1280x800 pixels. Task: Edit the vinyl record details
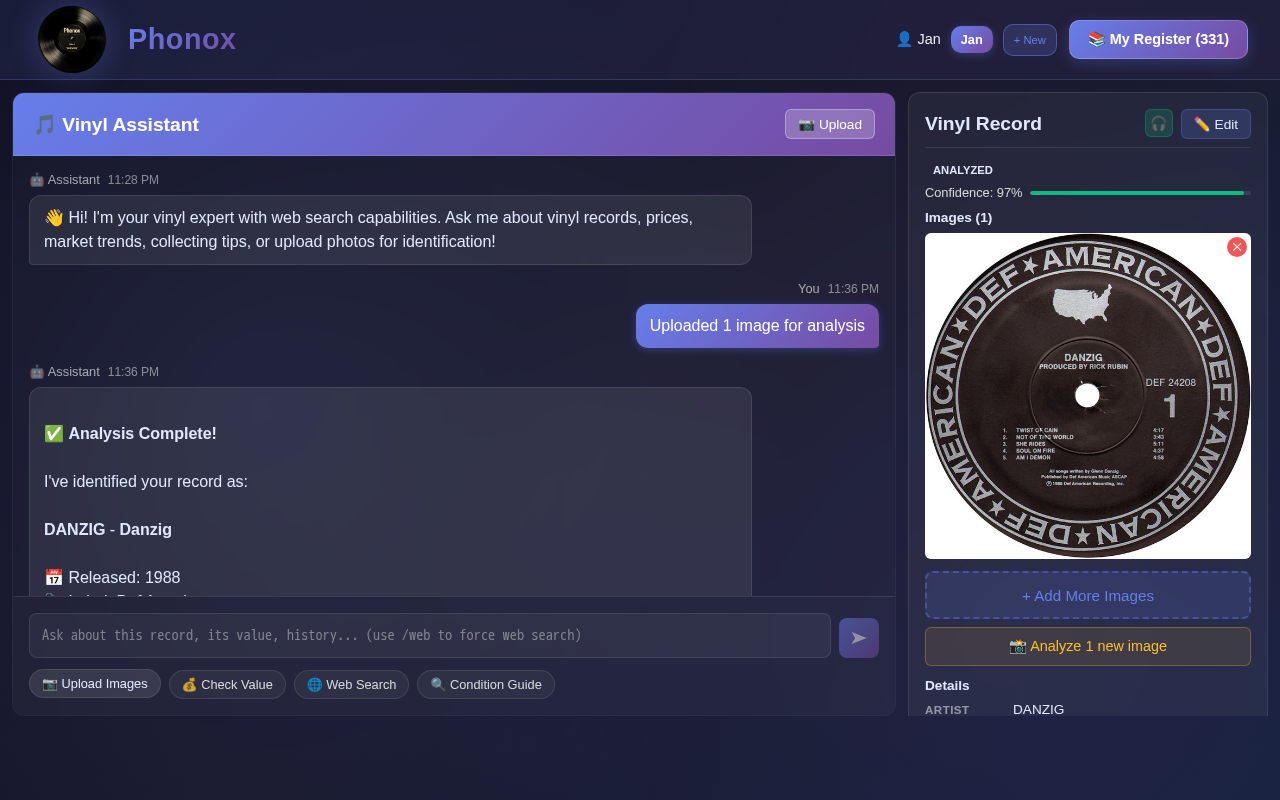1215,124
